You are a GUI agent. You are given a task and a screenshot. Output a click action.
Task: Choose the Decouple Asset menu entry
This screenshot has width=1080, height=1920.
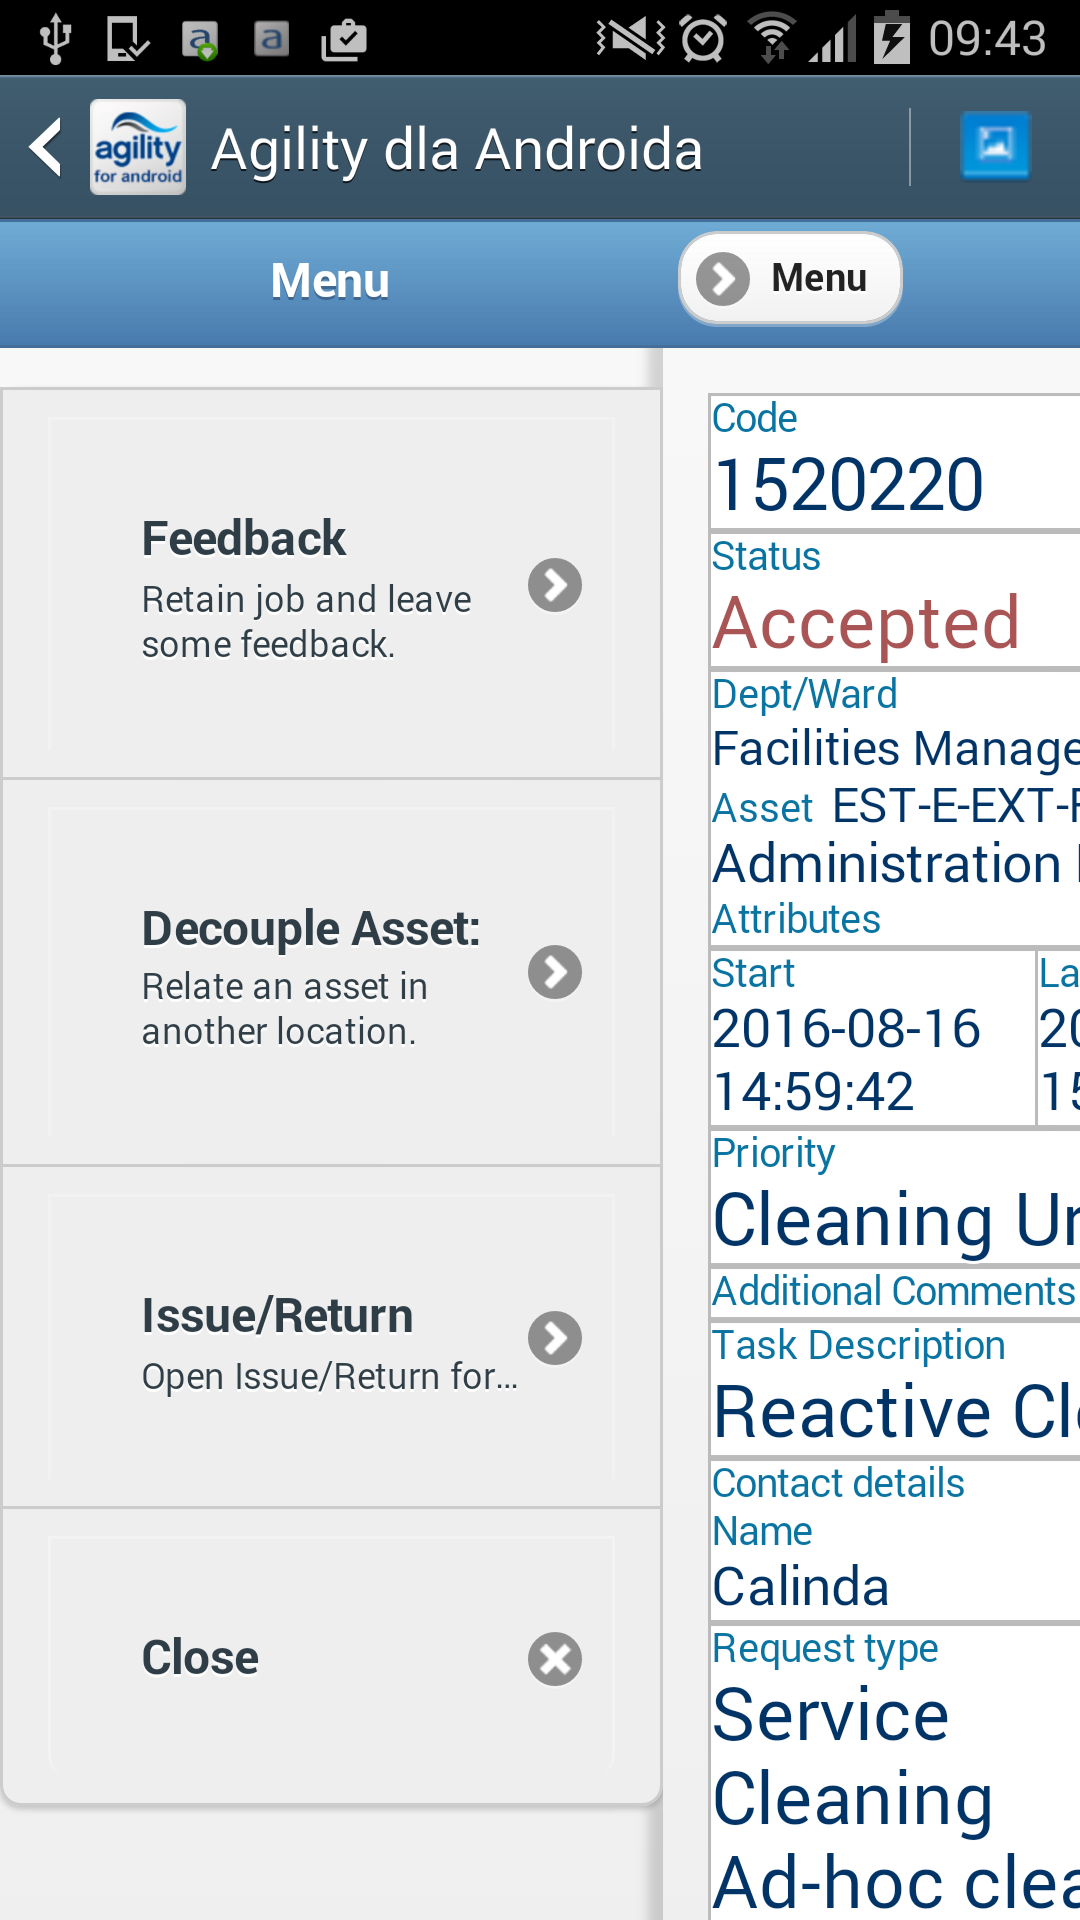click(x=300, y=972)
